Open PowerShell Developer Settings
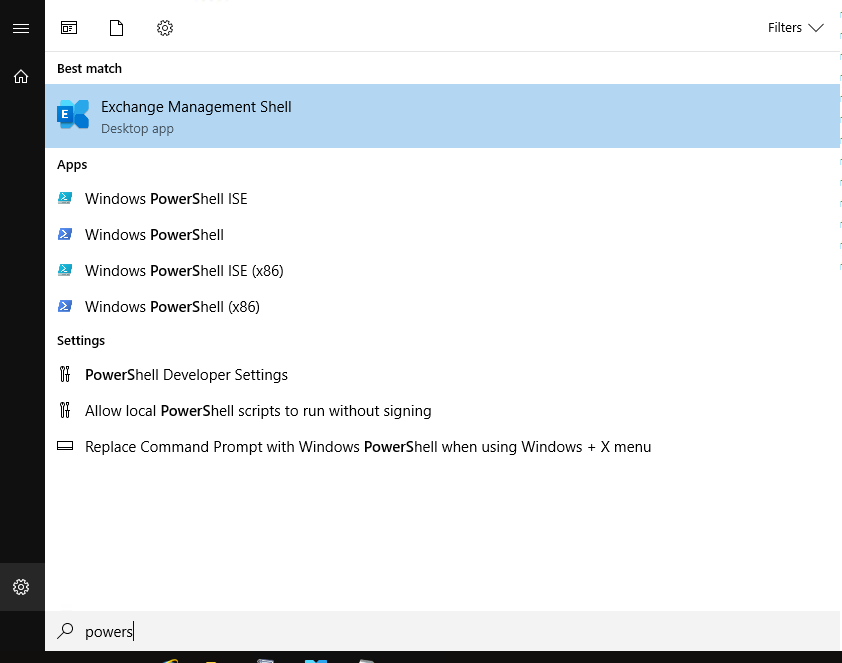Screen dimensions: 842x663 [x=442, y=375]
